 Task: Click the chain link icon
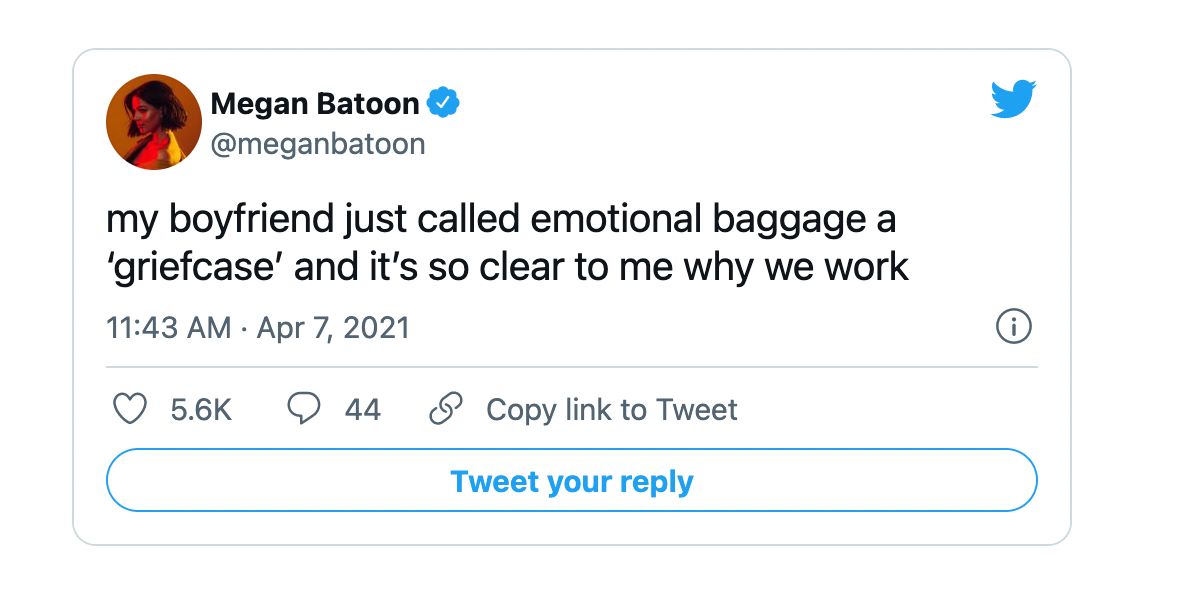coord(446,409)
